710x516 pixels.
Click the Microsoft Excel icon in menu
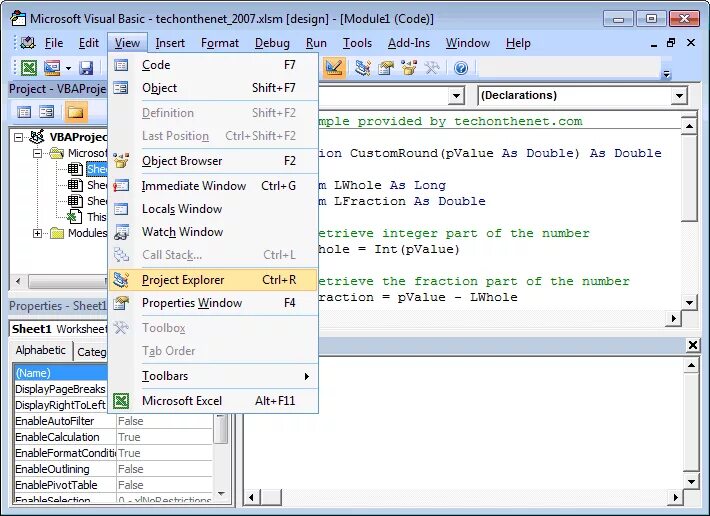(x=121, y=401)
